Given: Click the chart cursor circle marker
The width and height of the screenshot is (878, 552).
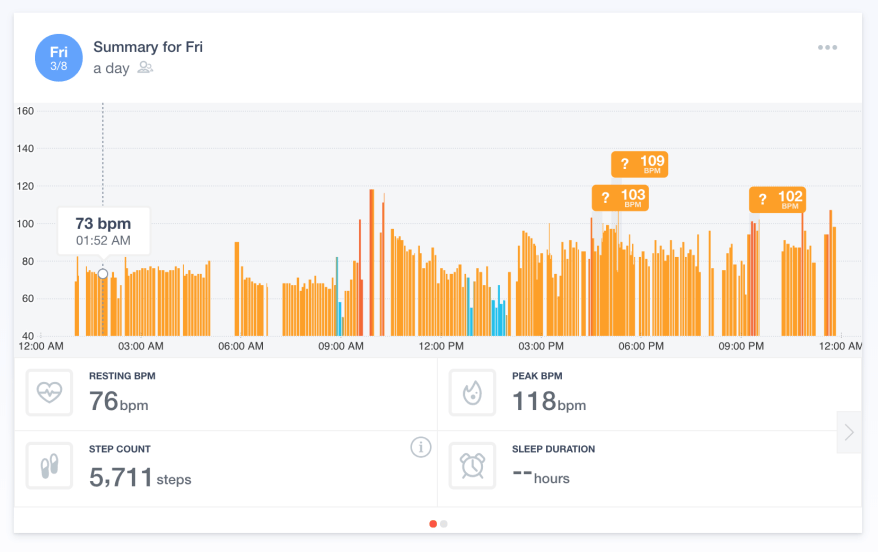Looking at the screenshot, I should (103, 274).
